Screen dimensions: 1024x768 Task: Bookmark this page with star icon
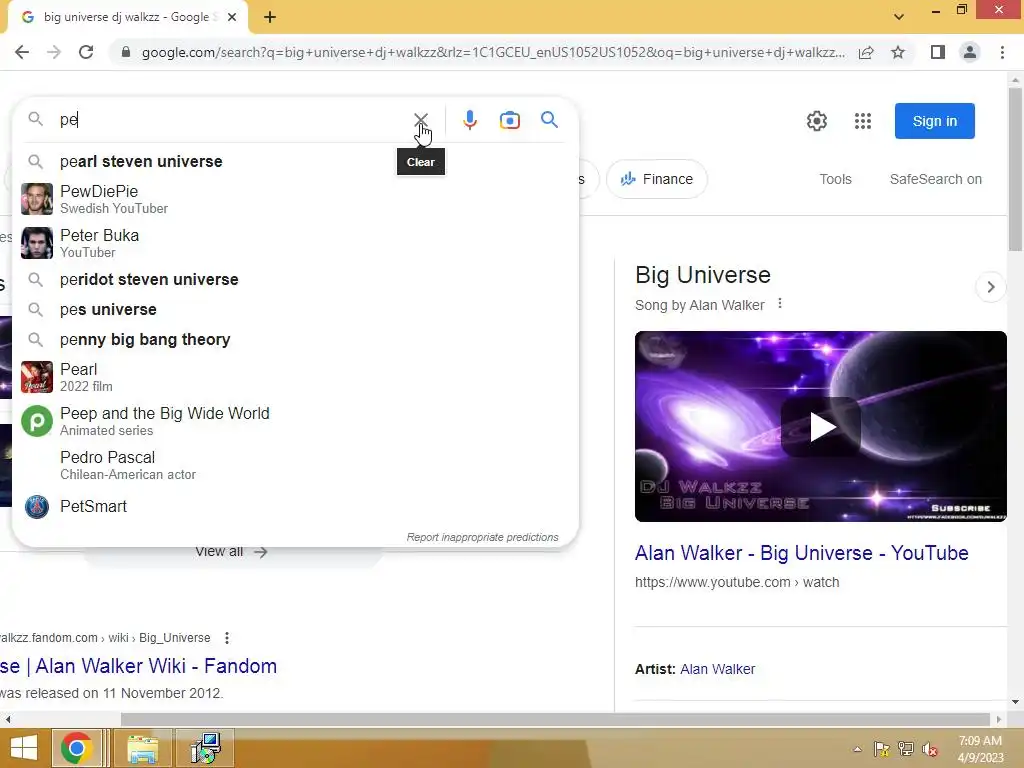pyautogui.click(x=898, y=52)
